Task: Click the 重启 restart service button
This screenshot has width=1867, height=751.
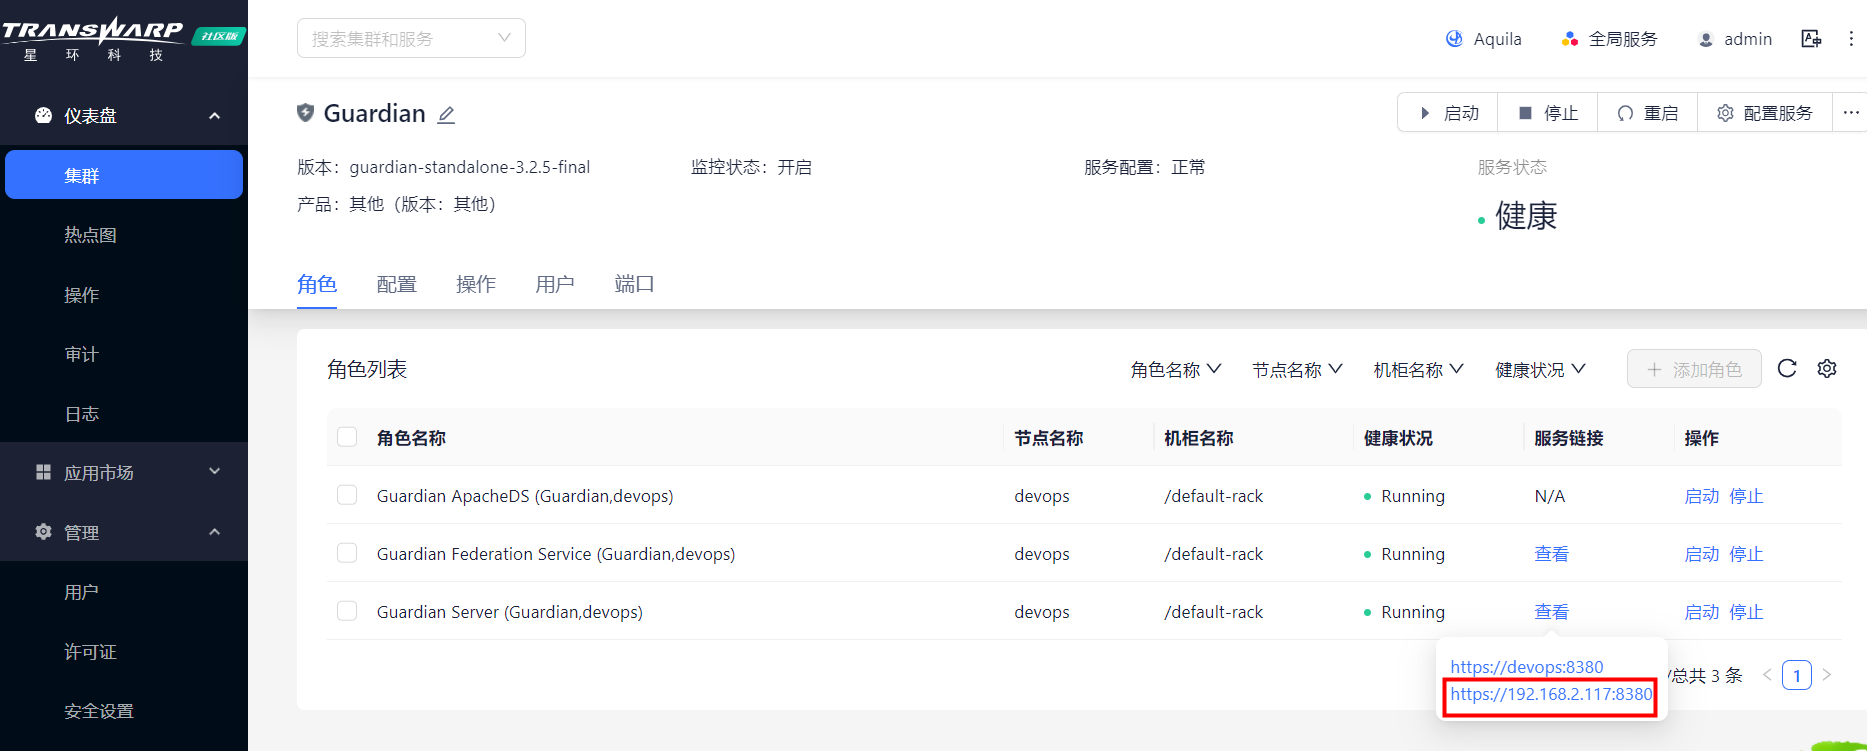Action: pos(1648,113)
